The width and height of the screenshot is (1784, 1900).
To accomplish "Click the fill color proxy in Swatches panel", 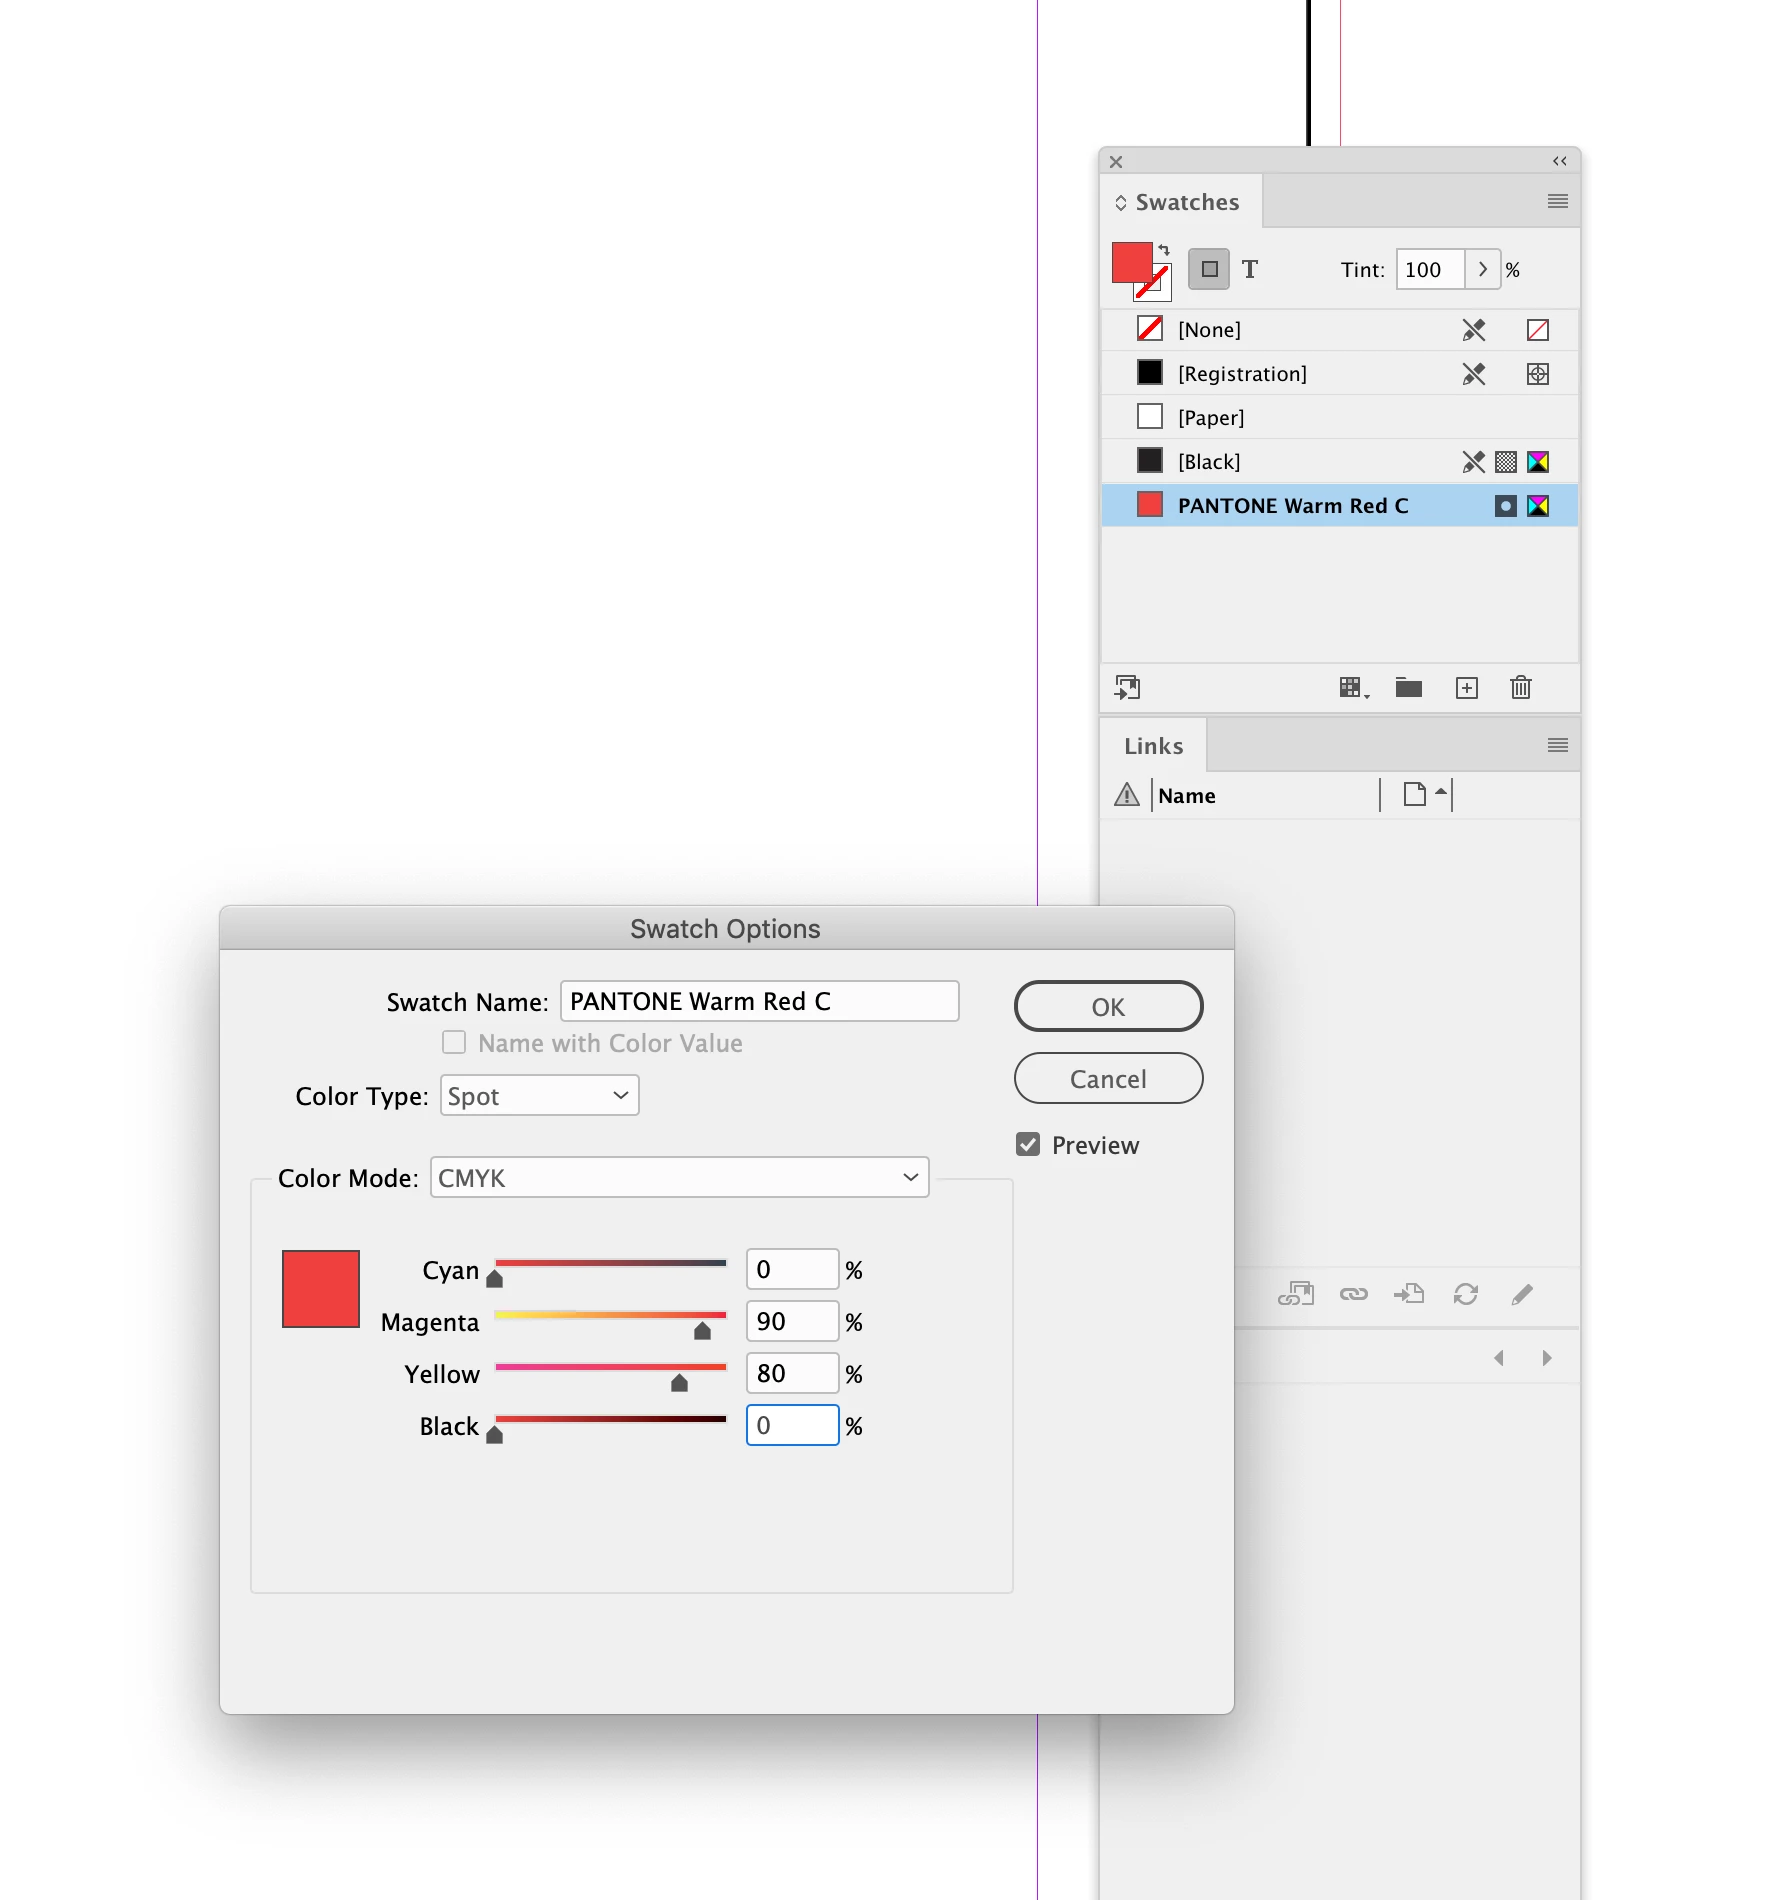I will point(1131,262).
